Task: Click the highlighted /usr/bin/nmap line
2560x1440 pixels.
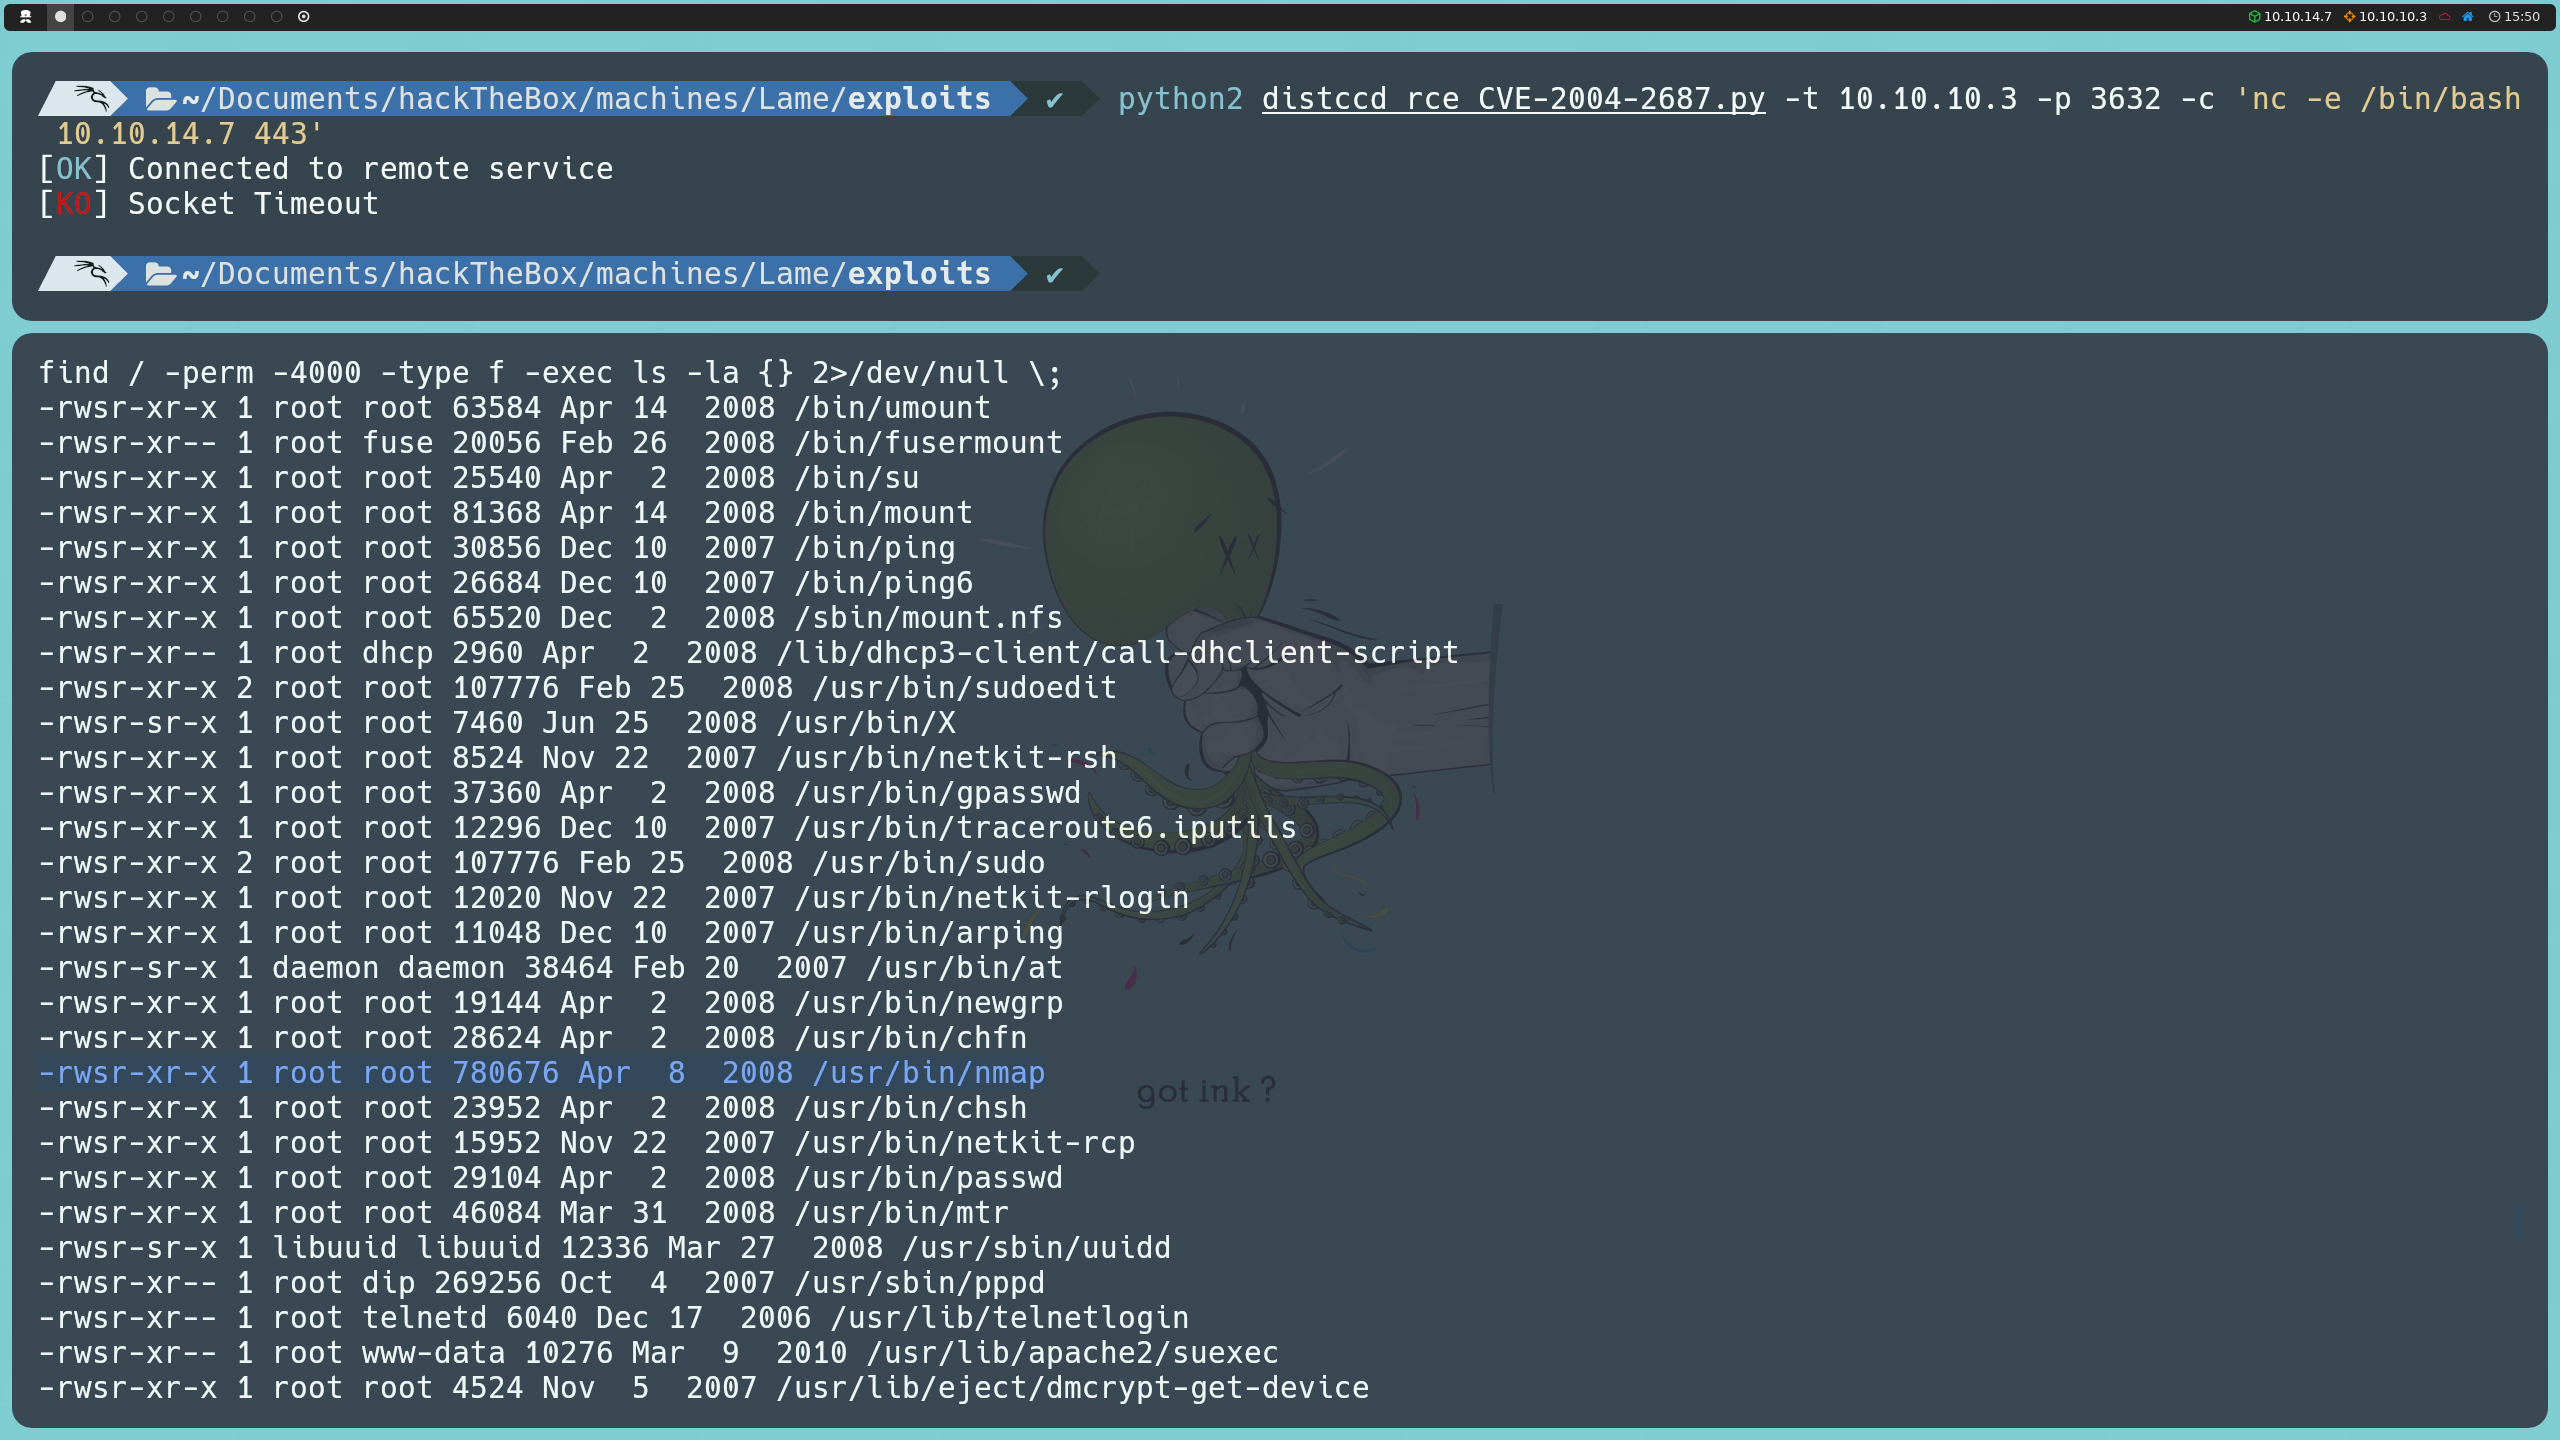Action: tap(541, 1073)
